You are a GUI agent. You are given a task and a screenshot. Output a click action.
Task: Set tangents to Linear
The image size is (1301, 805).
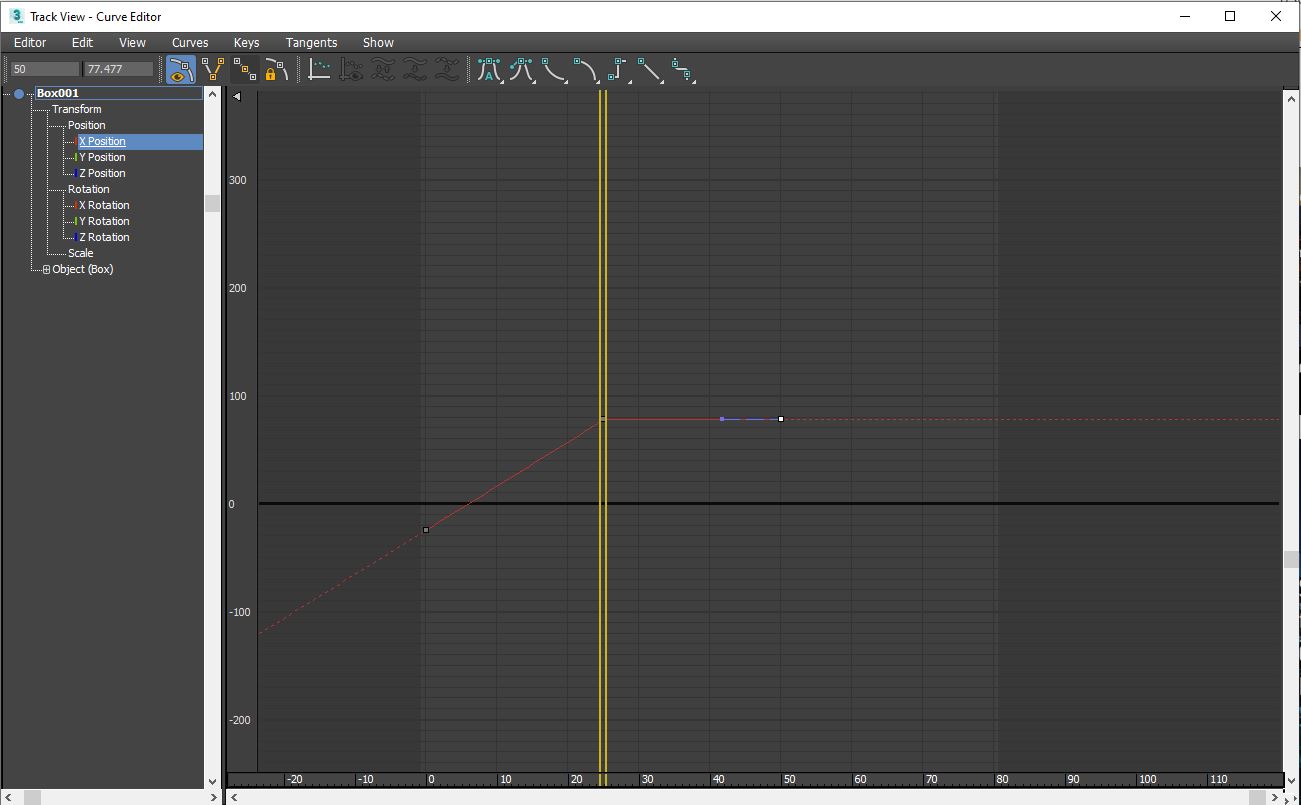coord(650,69)
